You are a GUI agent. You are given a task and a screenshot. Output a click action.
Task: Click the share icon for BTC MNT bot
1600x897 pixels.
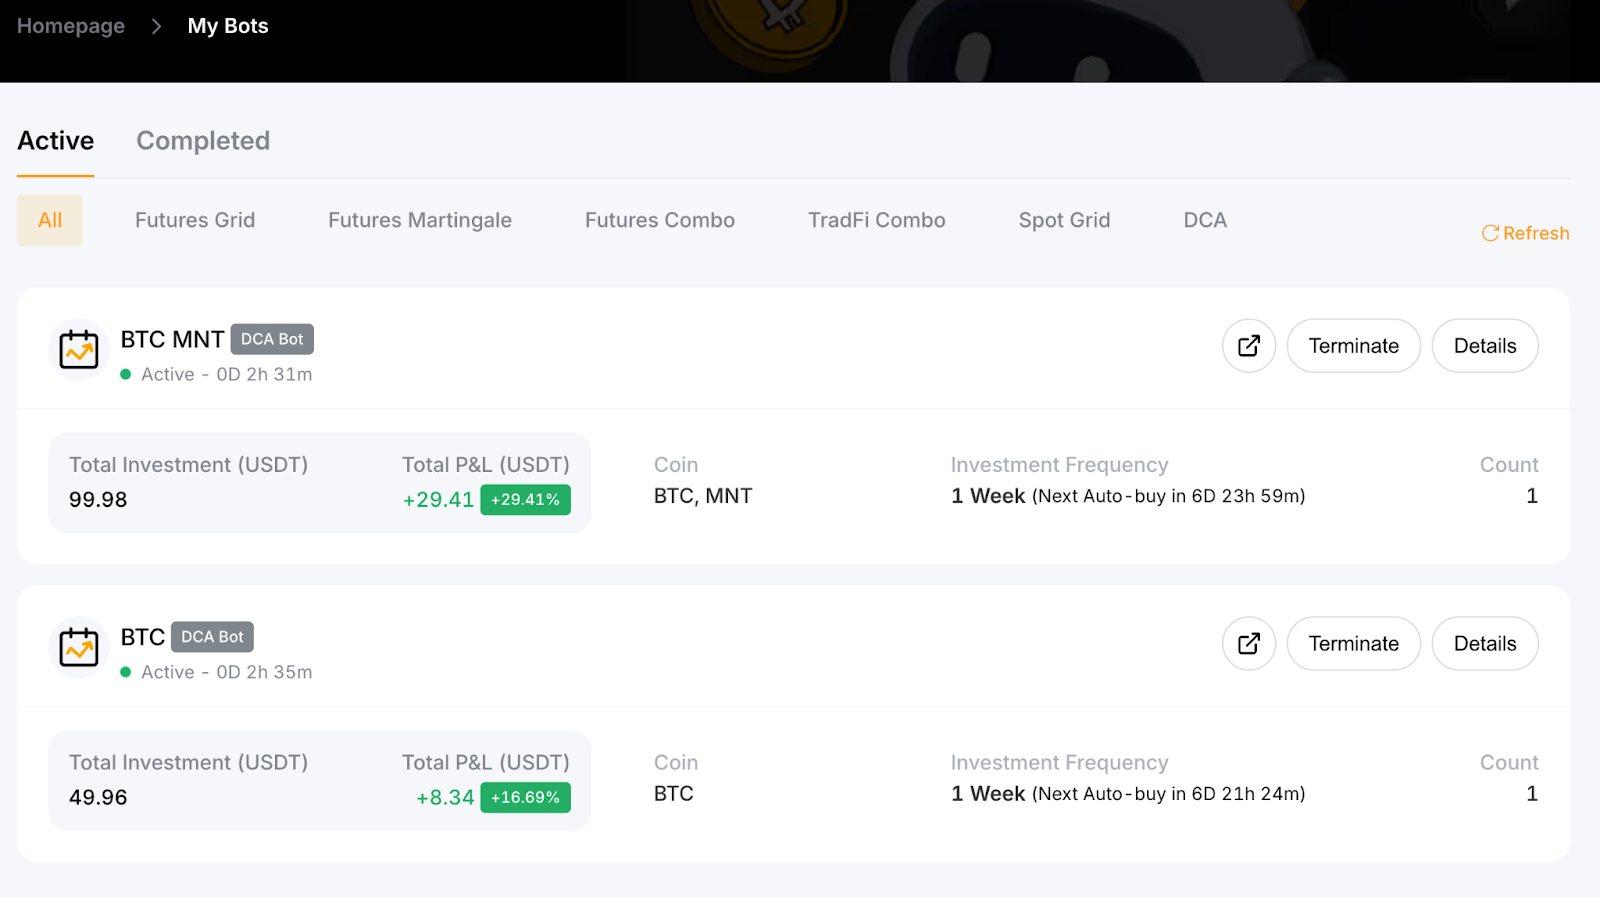pyautogui.click(x=1248, y=346)
